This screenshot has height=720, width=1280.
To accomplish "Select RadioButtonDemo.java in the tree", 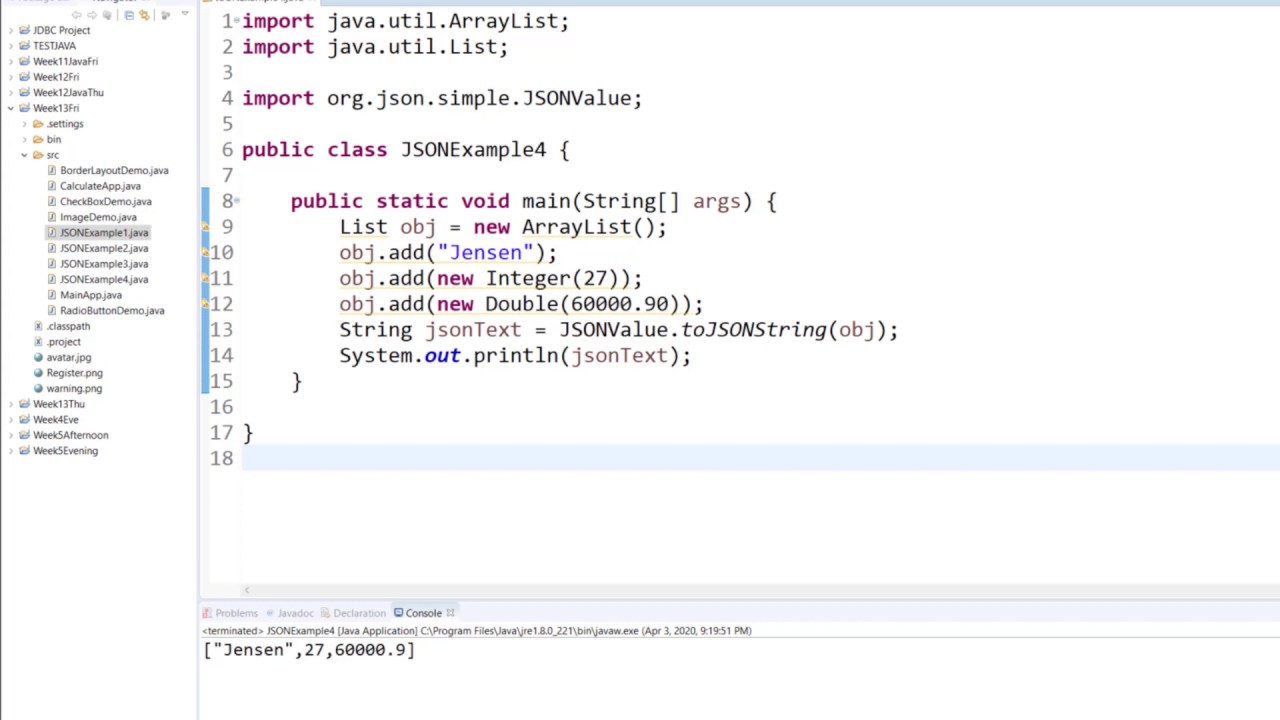I will (112, 310).
